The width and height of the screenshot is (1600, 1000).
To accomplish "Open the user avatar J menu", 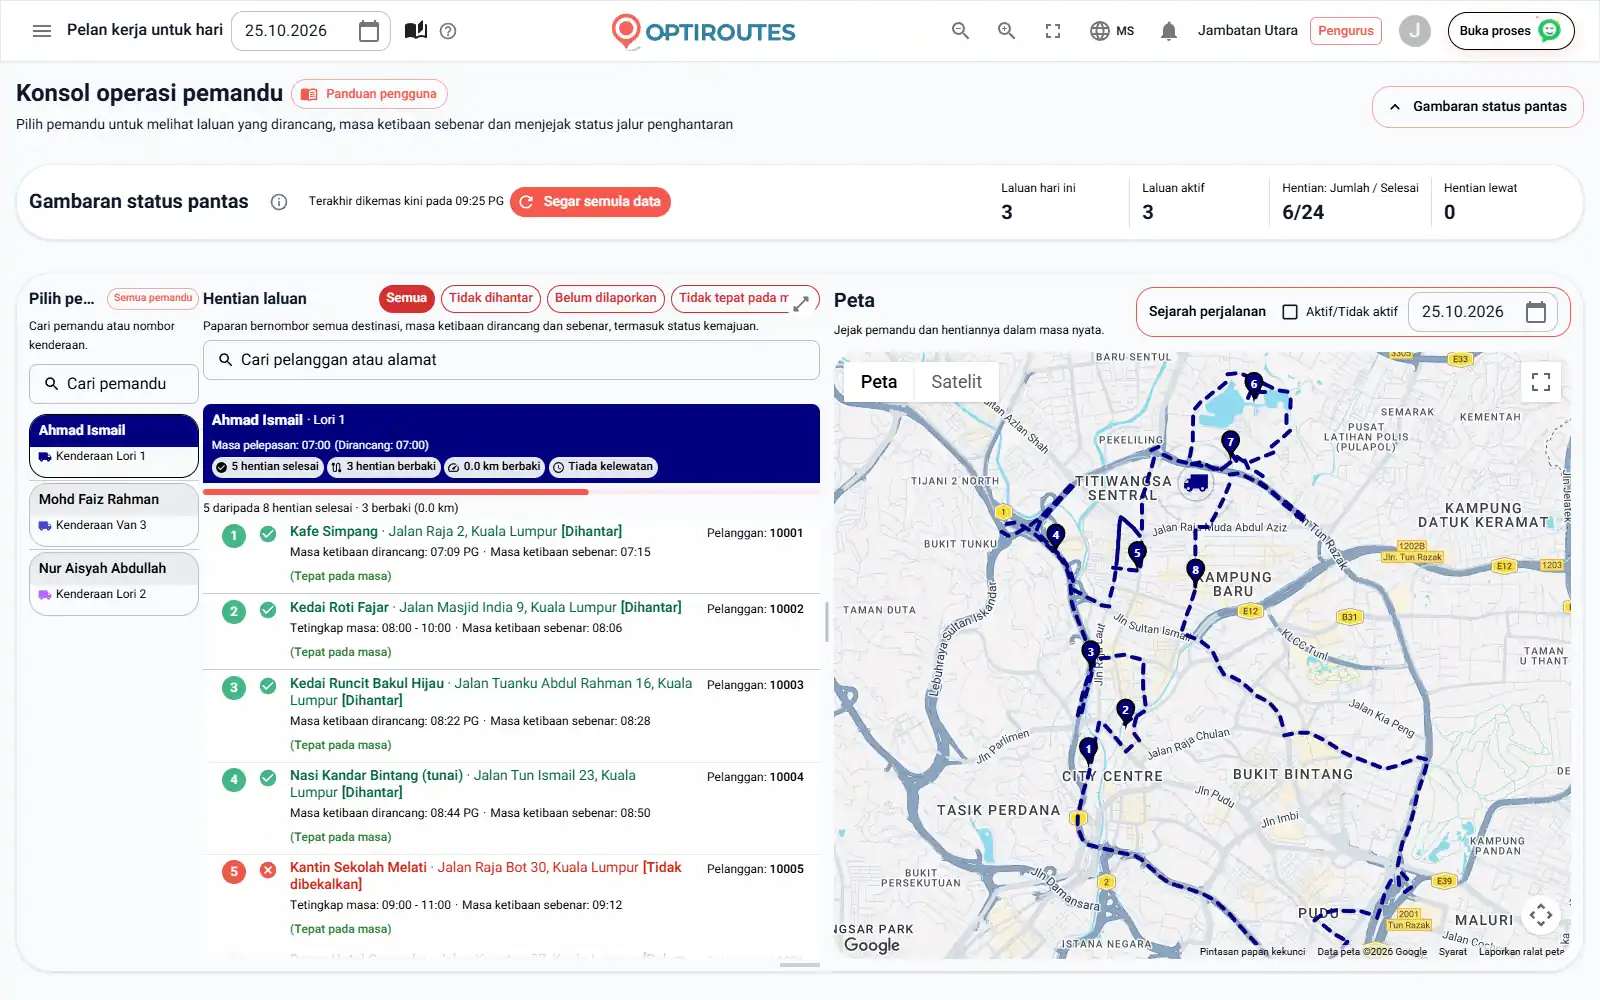I will point(1414,31).
